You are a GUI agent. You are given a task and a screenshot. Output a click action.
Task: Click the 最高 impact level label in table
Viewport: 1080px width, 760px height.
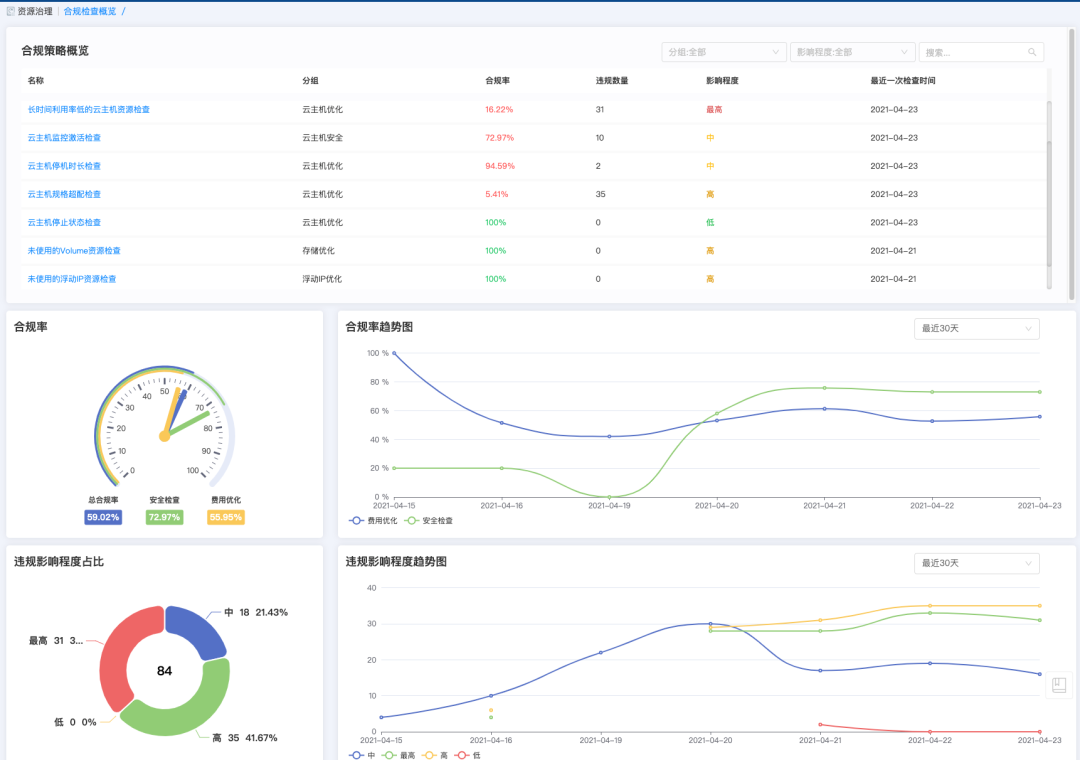point(714,110)
